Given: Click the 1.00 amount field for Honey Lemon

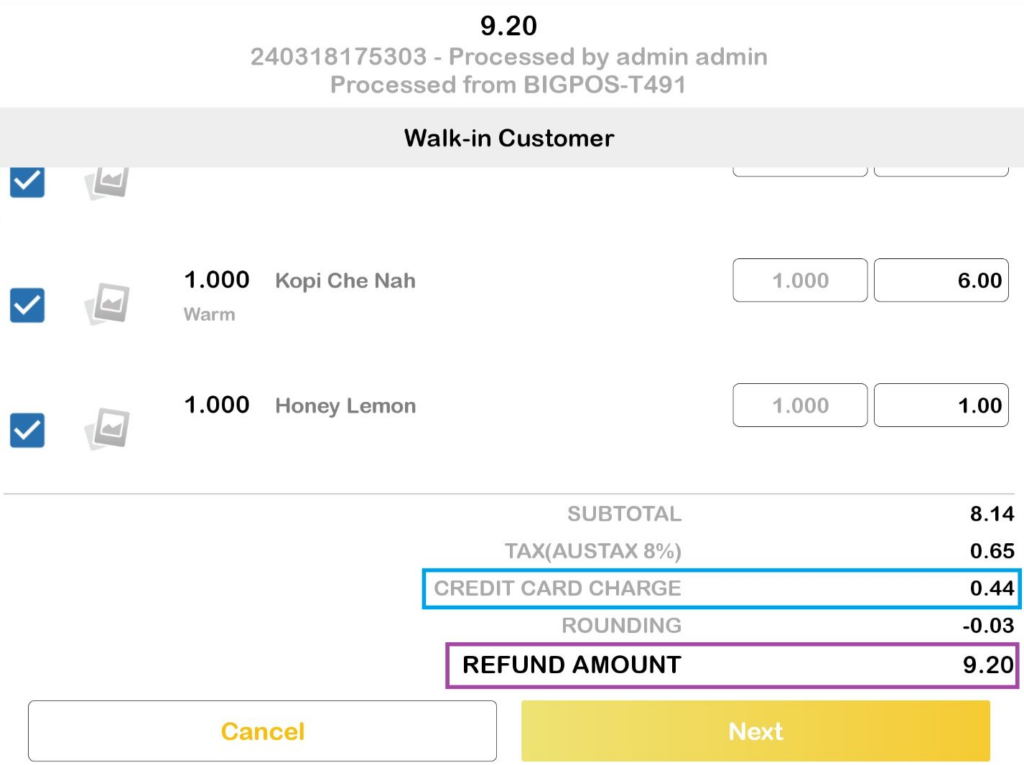Looking at the screenshot, I should (941, 405).
